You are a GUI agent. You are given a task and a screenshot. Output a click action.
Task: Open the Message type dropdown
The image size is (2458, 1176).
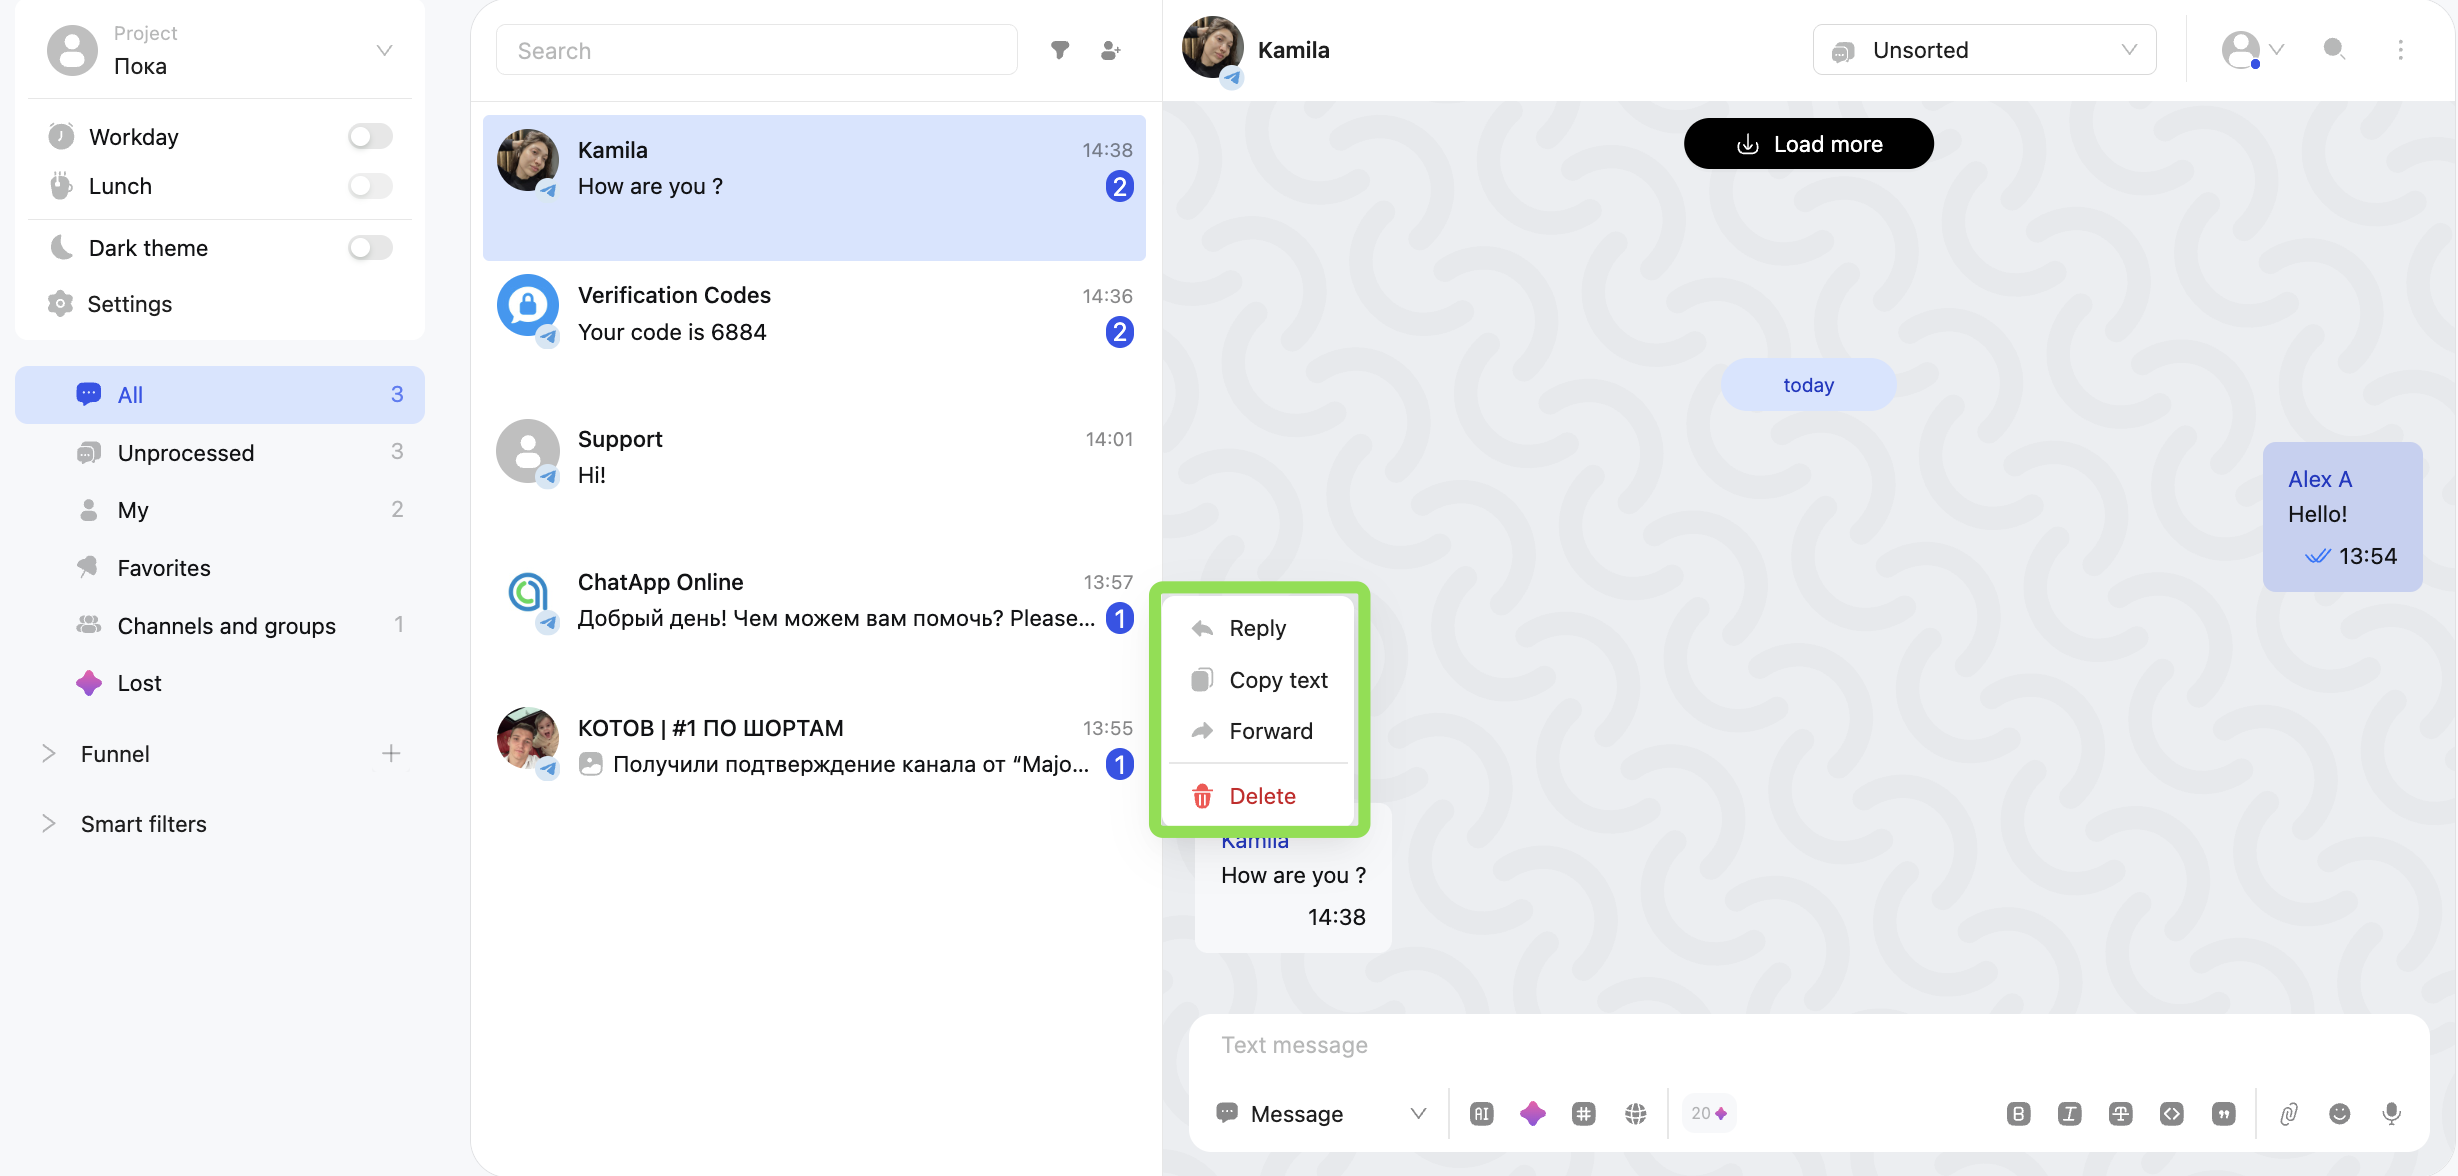pyautogui.click(x=1320, y=1113)
